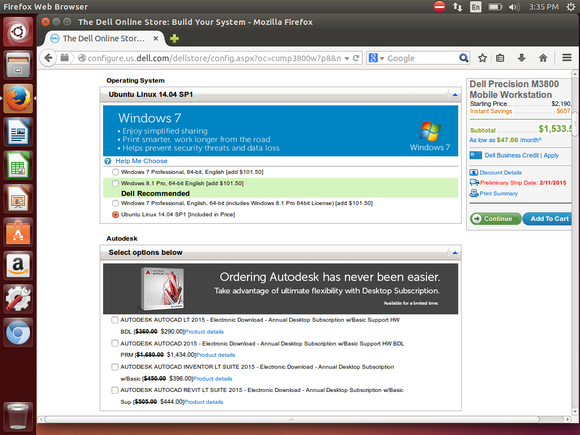Screen dimensions: 580x435
Task: Check AUTODESK AUTOCAD REVIT LT SUITE 2015 box
Action: pos(115,390)
